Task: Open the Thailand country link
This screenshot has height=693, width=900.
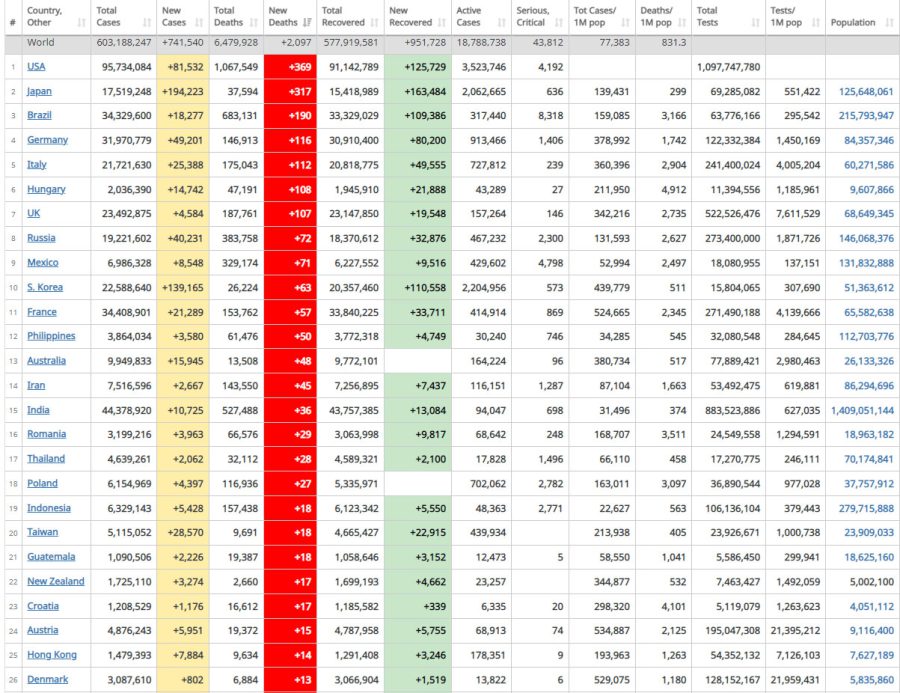Action: tap(46, 459)
